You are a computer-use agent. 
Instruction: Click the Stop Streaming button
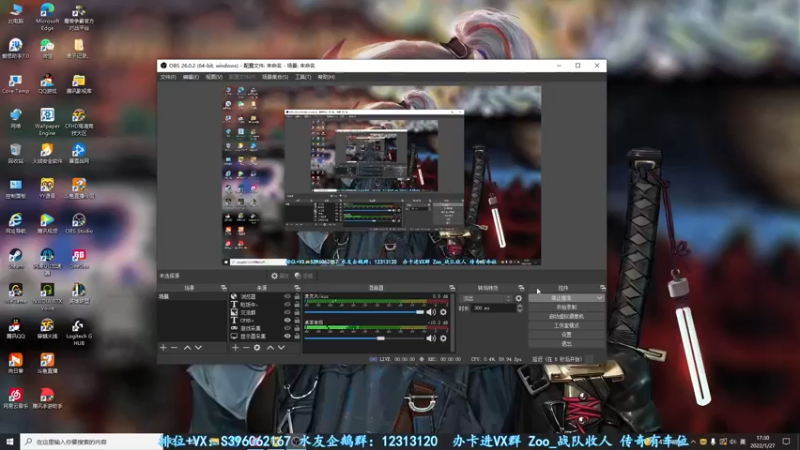coord(561,298)
